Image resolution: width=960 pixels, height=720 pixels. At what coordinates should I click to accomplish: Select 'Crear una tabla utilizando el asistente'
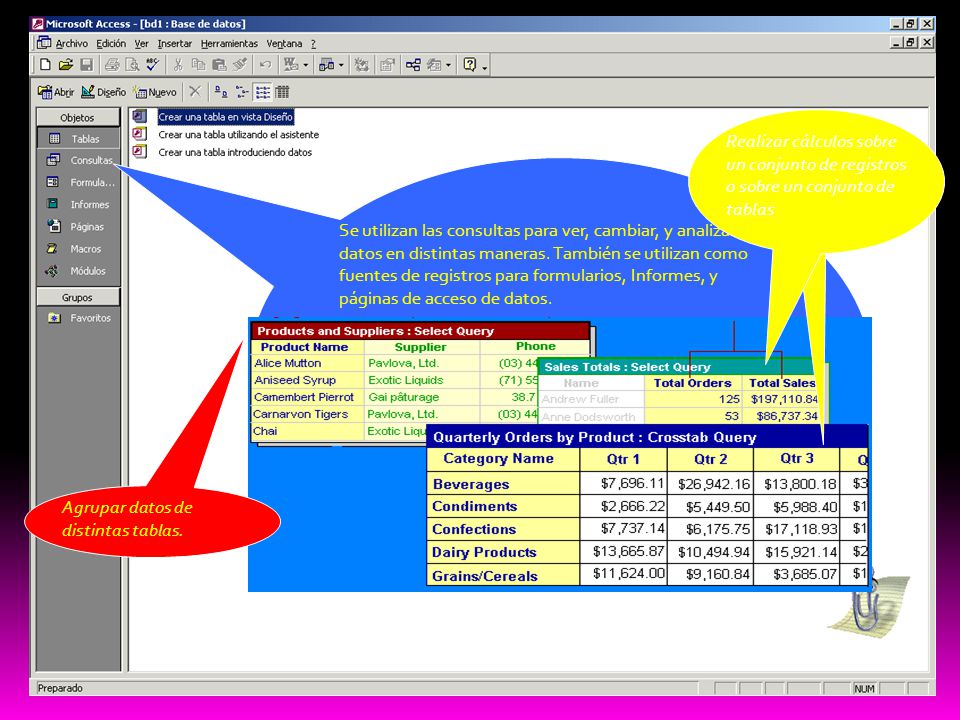(x=238, y=134)
